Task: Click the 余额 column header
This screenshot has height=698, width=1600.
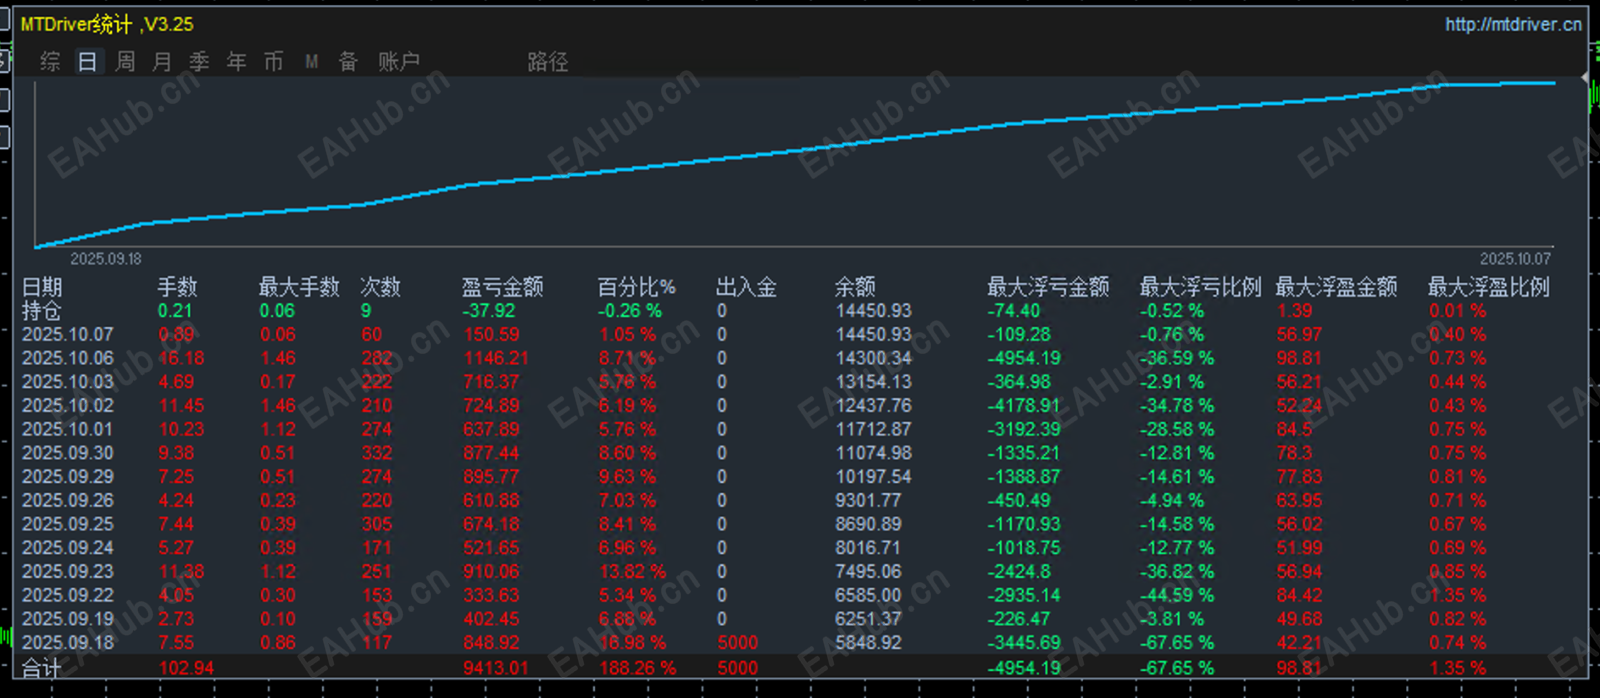Action: click(855, 287)
